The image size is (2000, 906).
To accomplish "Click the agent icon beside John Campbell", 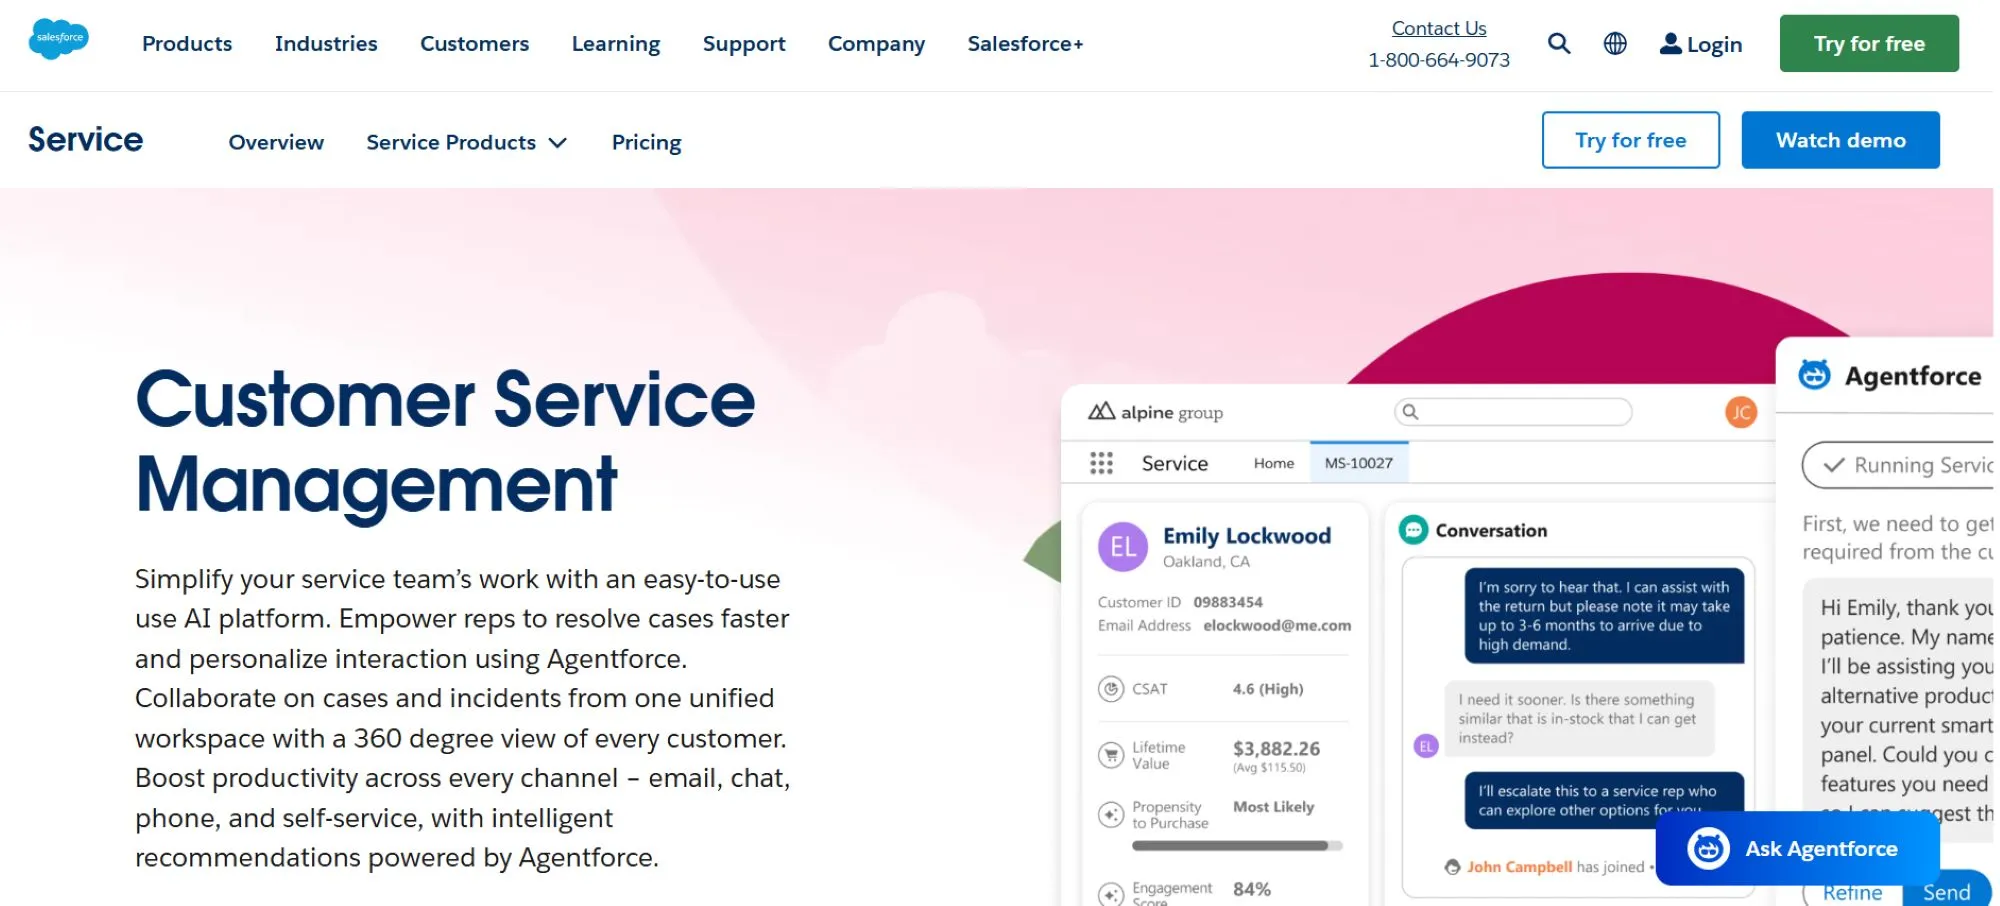I will coord(1452,867).
